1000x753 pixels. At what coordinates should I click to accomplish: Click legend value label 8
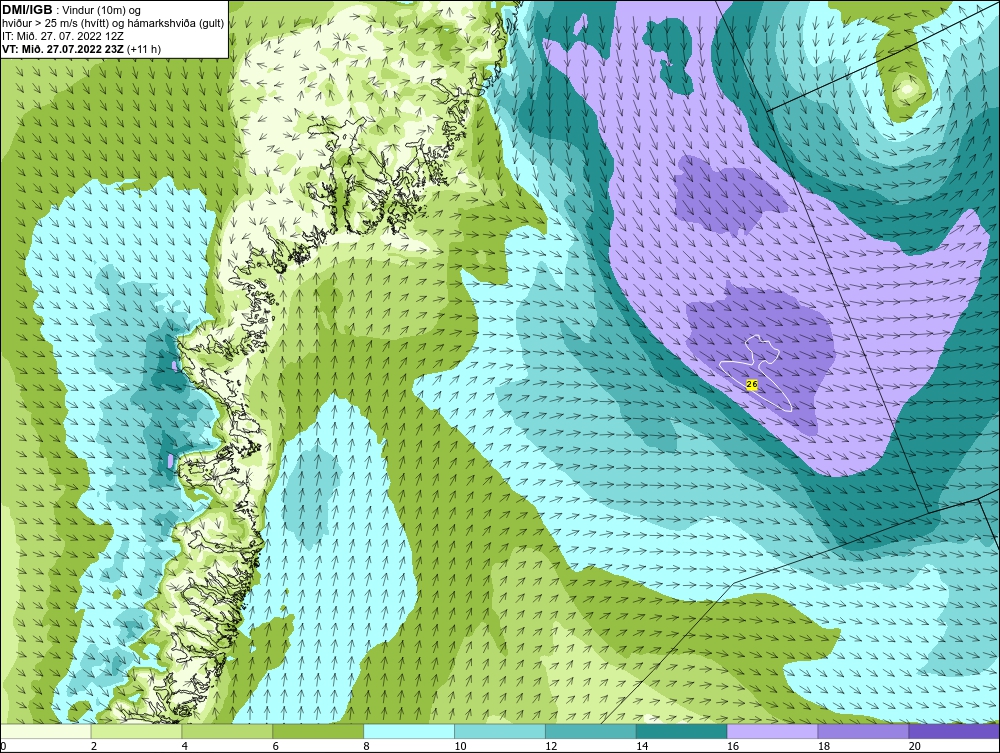pos(367,746)
